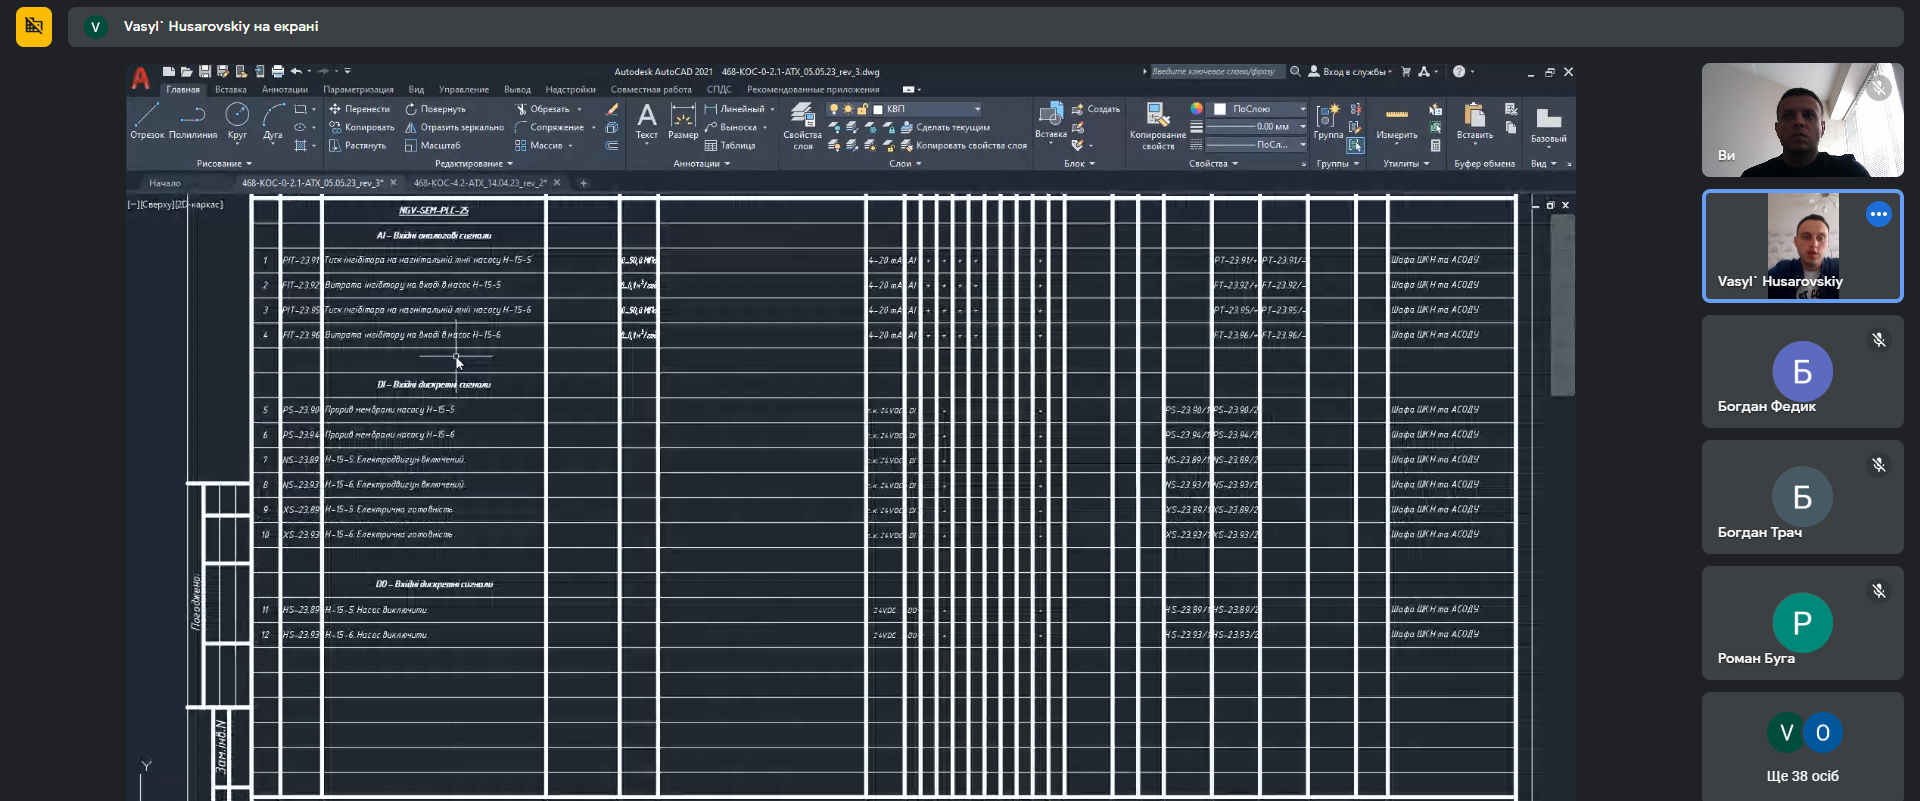Insert a Таблица (Table)
This screenshot has width=1920, height=801.
[730, 145]
